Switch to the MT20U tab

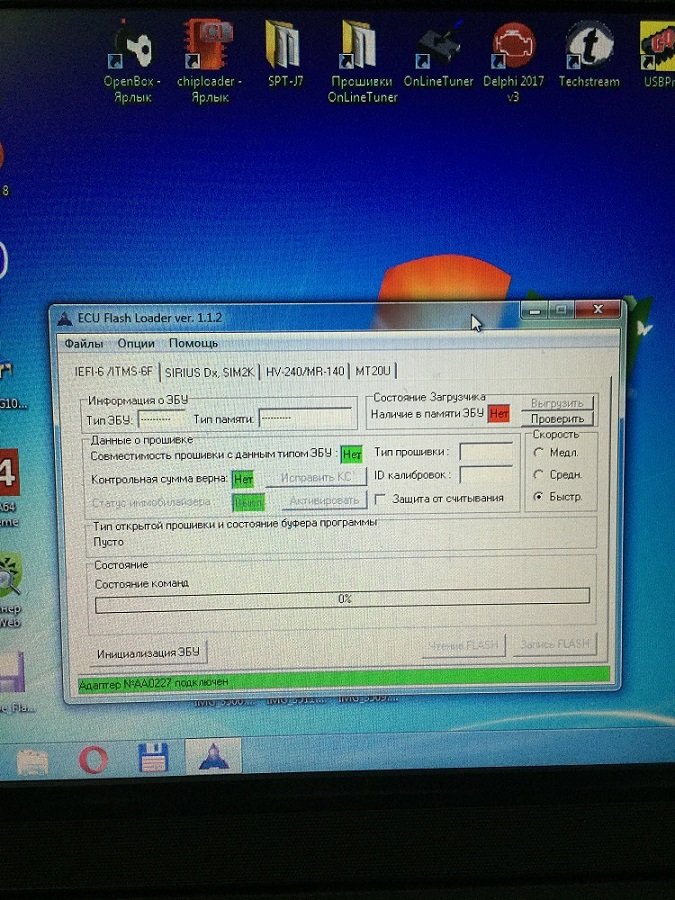(x=373, y=371)
